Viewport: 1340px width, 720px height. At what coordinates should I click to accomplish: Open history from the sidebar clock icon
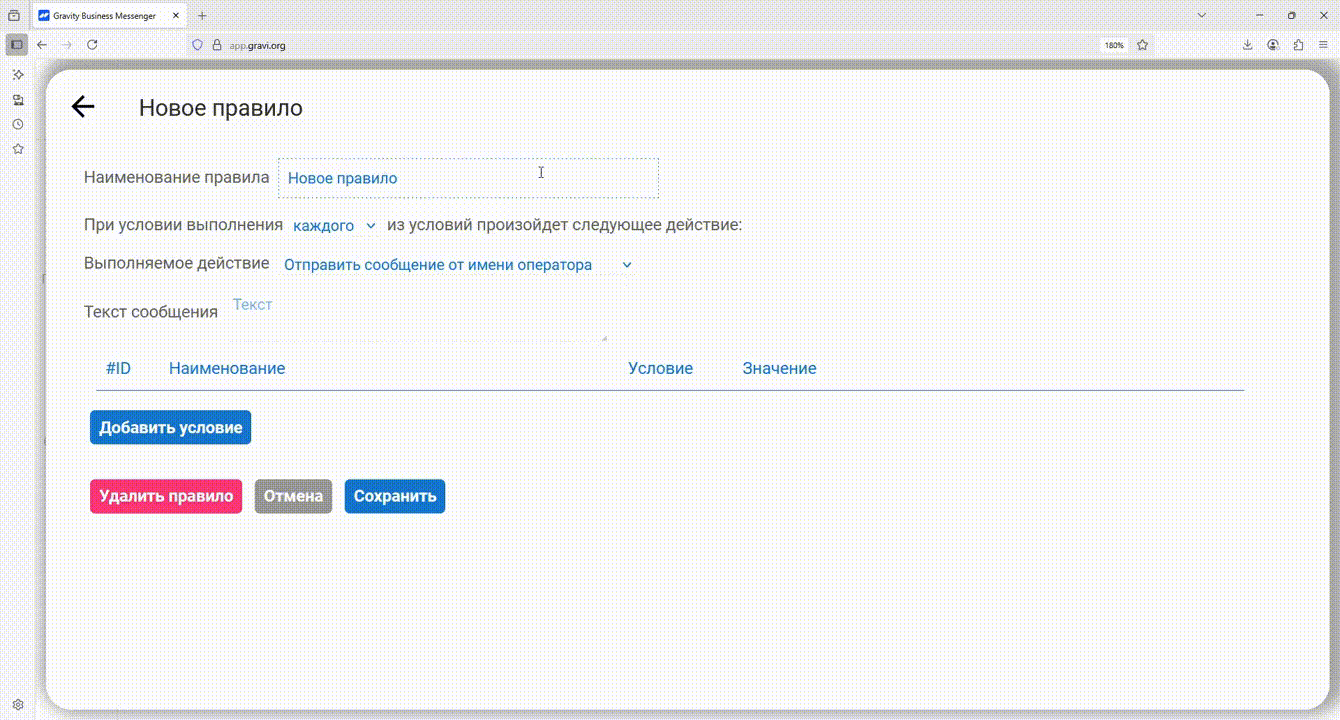[18, 124]
